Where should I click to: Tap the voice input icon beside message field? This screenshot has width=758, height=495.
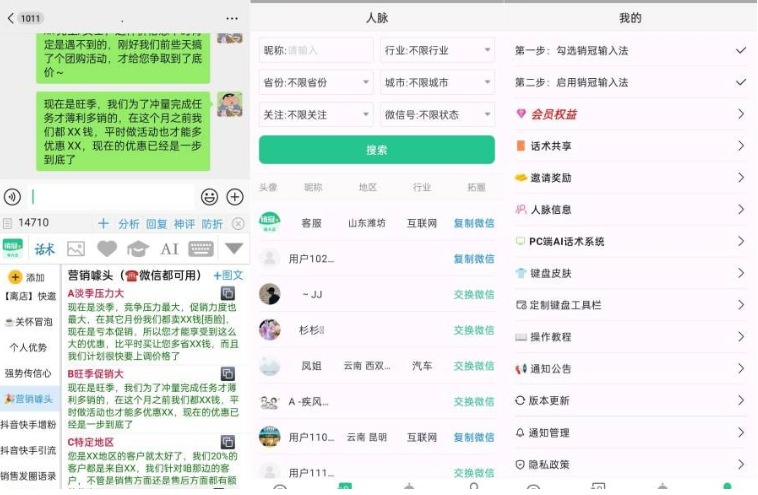(12, 197)
